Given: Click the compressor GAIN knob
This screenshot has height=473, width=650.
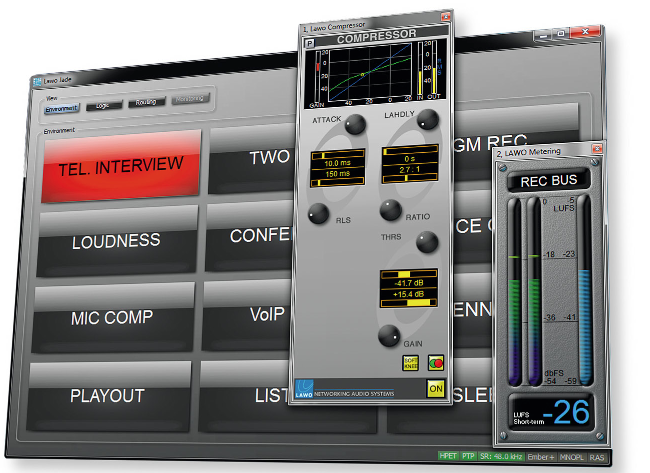Looking at the screenshot, I should (391, 335).
